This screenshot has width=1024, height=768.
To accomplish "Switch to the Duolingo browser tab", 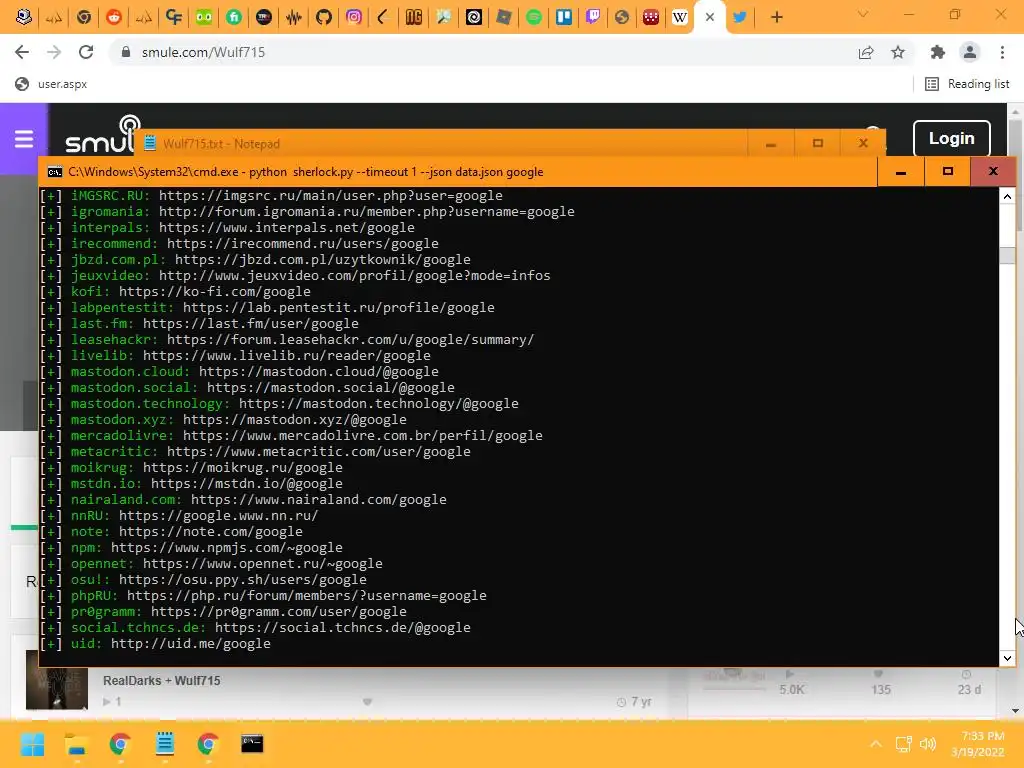I will (204, 17).
